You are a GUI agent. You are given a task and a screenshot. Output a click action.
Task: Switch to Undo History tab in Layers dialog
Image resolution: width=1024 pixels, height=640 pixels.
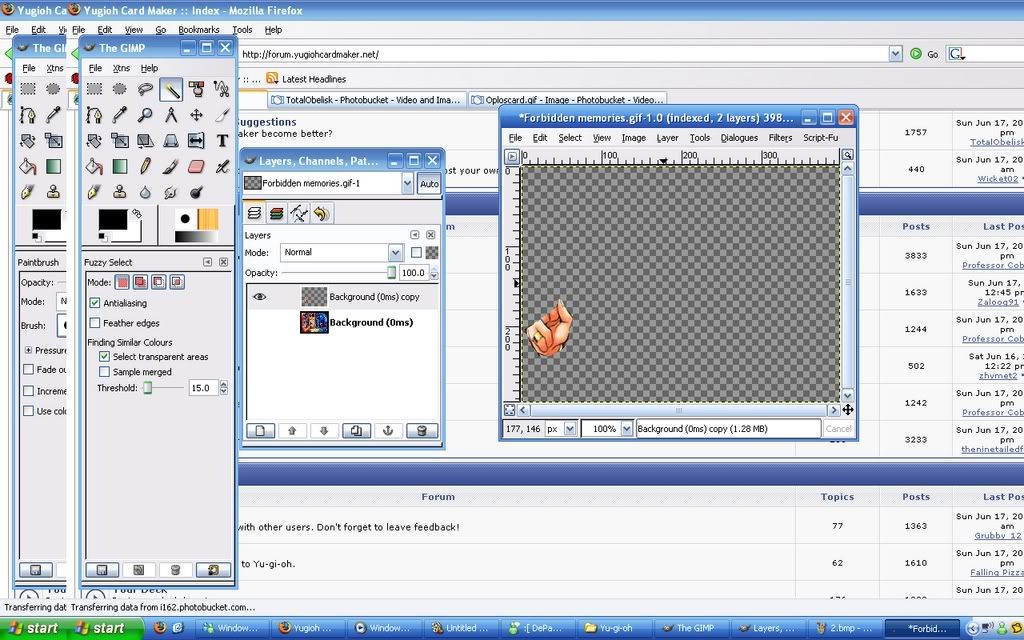[321, 213]
